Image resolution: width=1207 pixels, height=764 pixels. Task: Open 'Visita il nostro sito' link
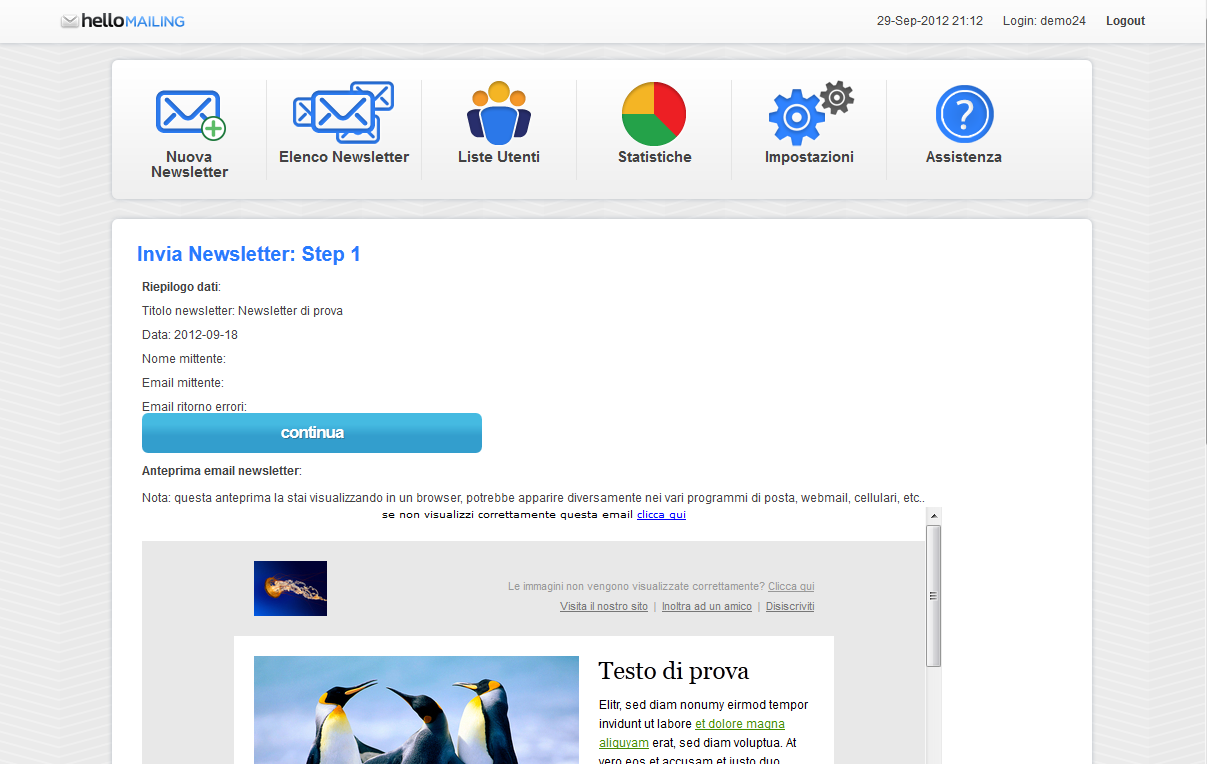pyautogui.click(x=604, y=606)
